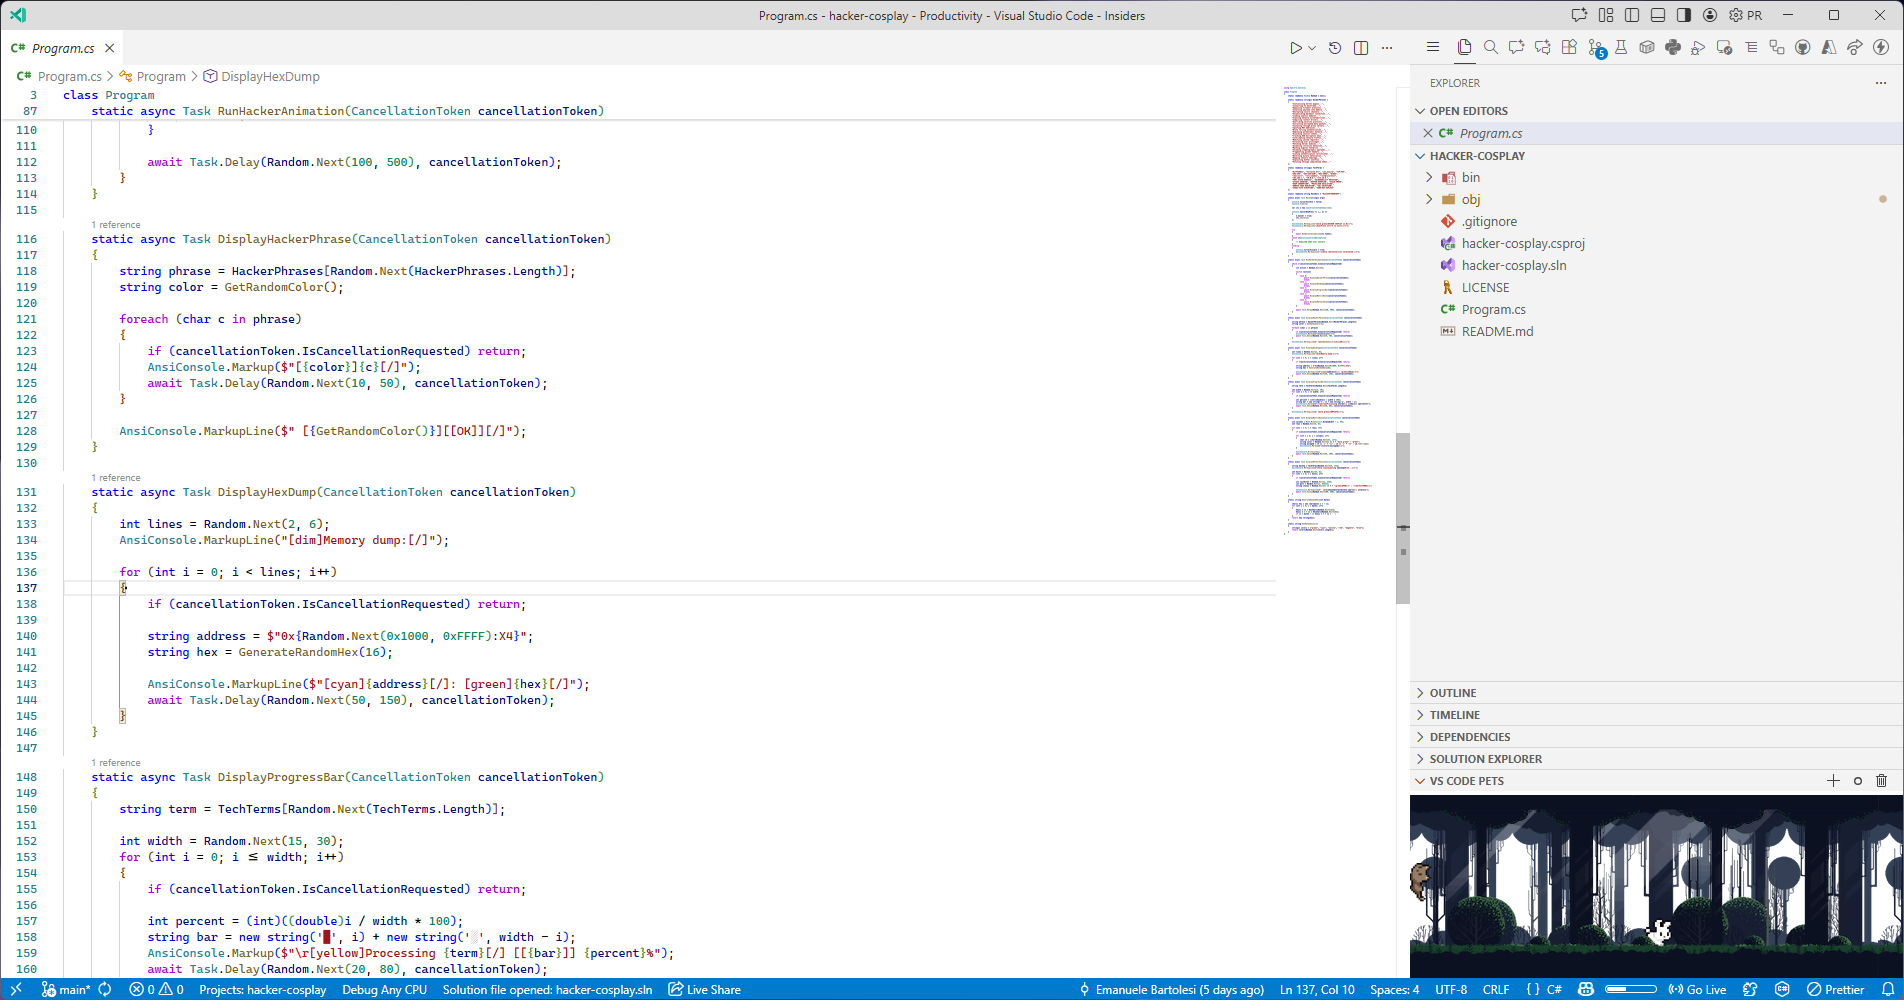Open README.md from the file tree

click(1497, 331)
